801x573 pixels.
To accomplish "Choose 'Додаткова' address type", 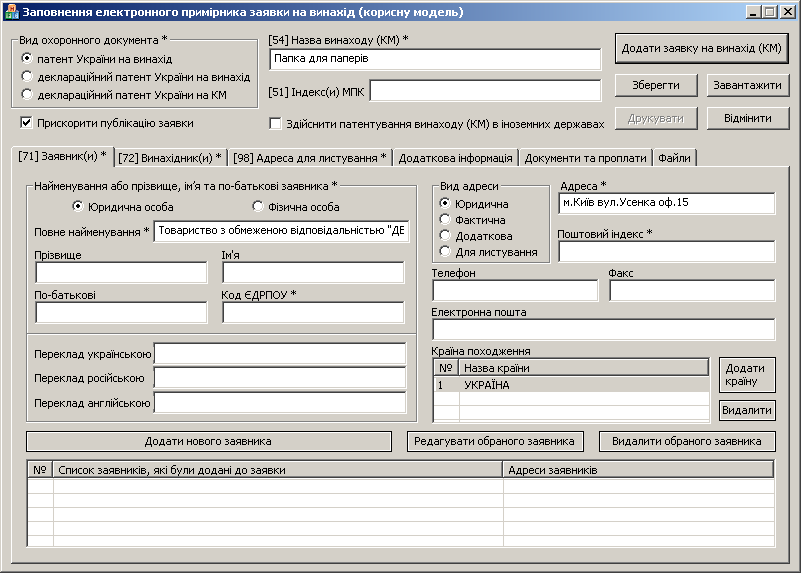I will tap(445, 235).
